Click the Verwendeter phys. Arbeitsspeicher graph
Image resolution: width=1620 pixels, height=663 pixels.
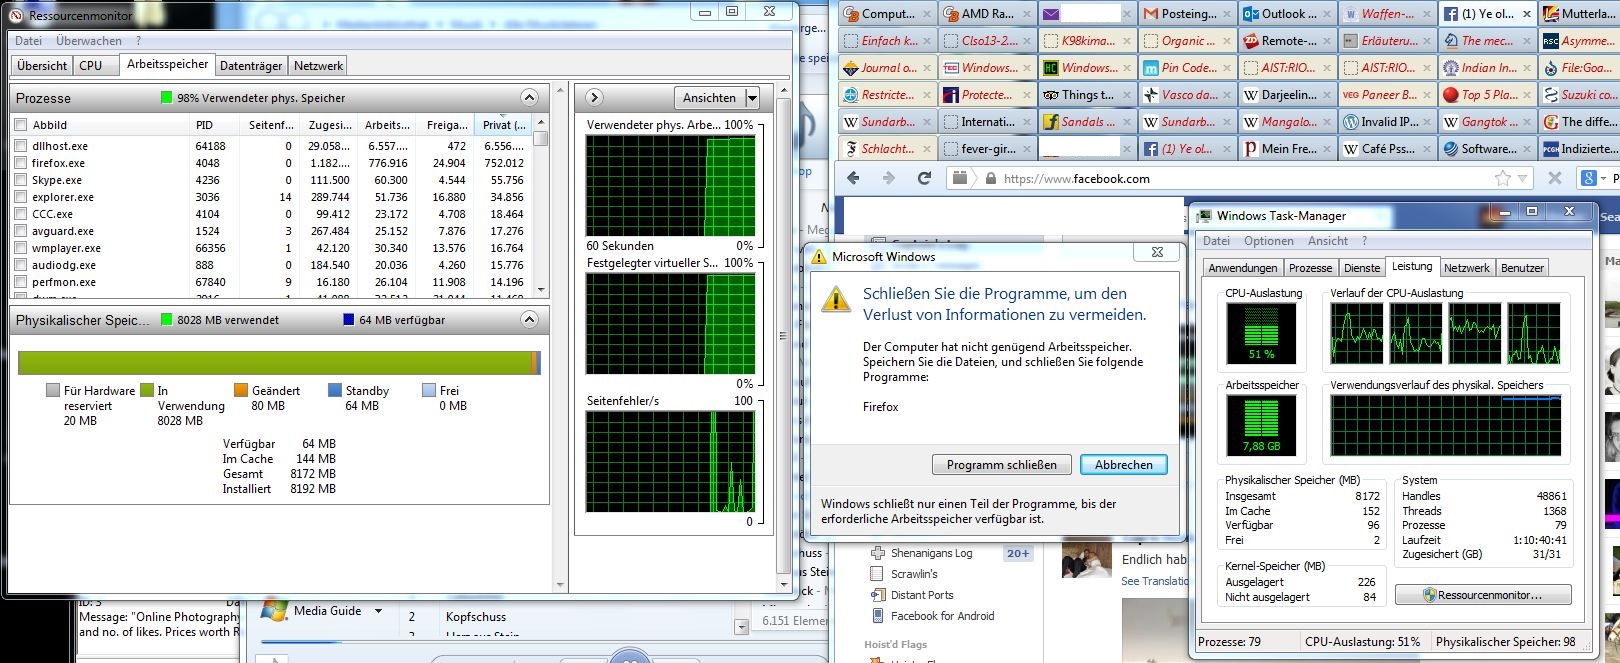(670, 186)
